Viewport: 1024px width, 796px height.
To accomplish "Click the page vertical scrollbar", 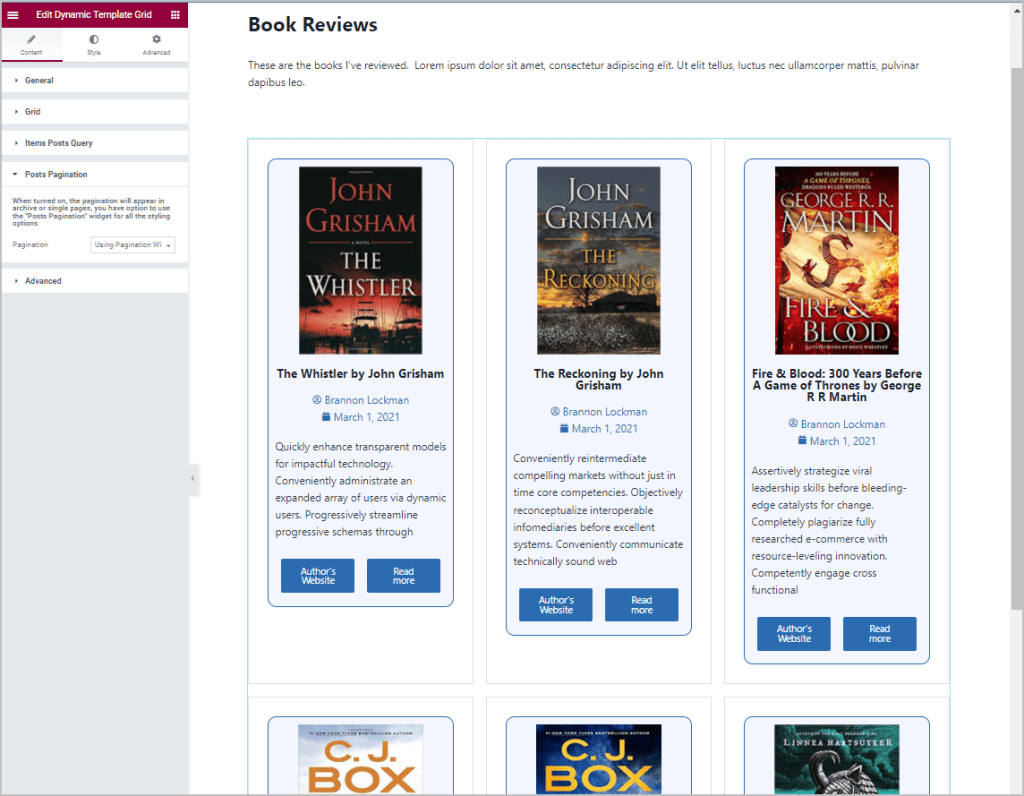I will [x=1016, y=340].
